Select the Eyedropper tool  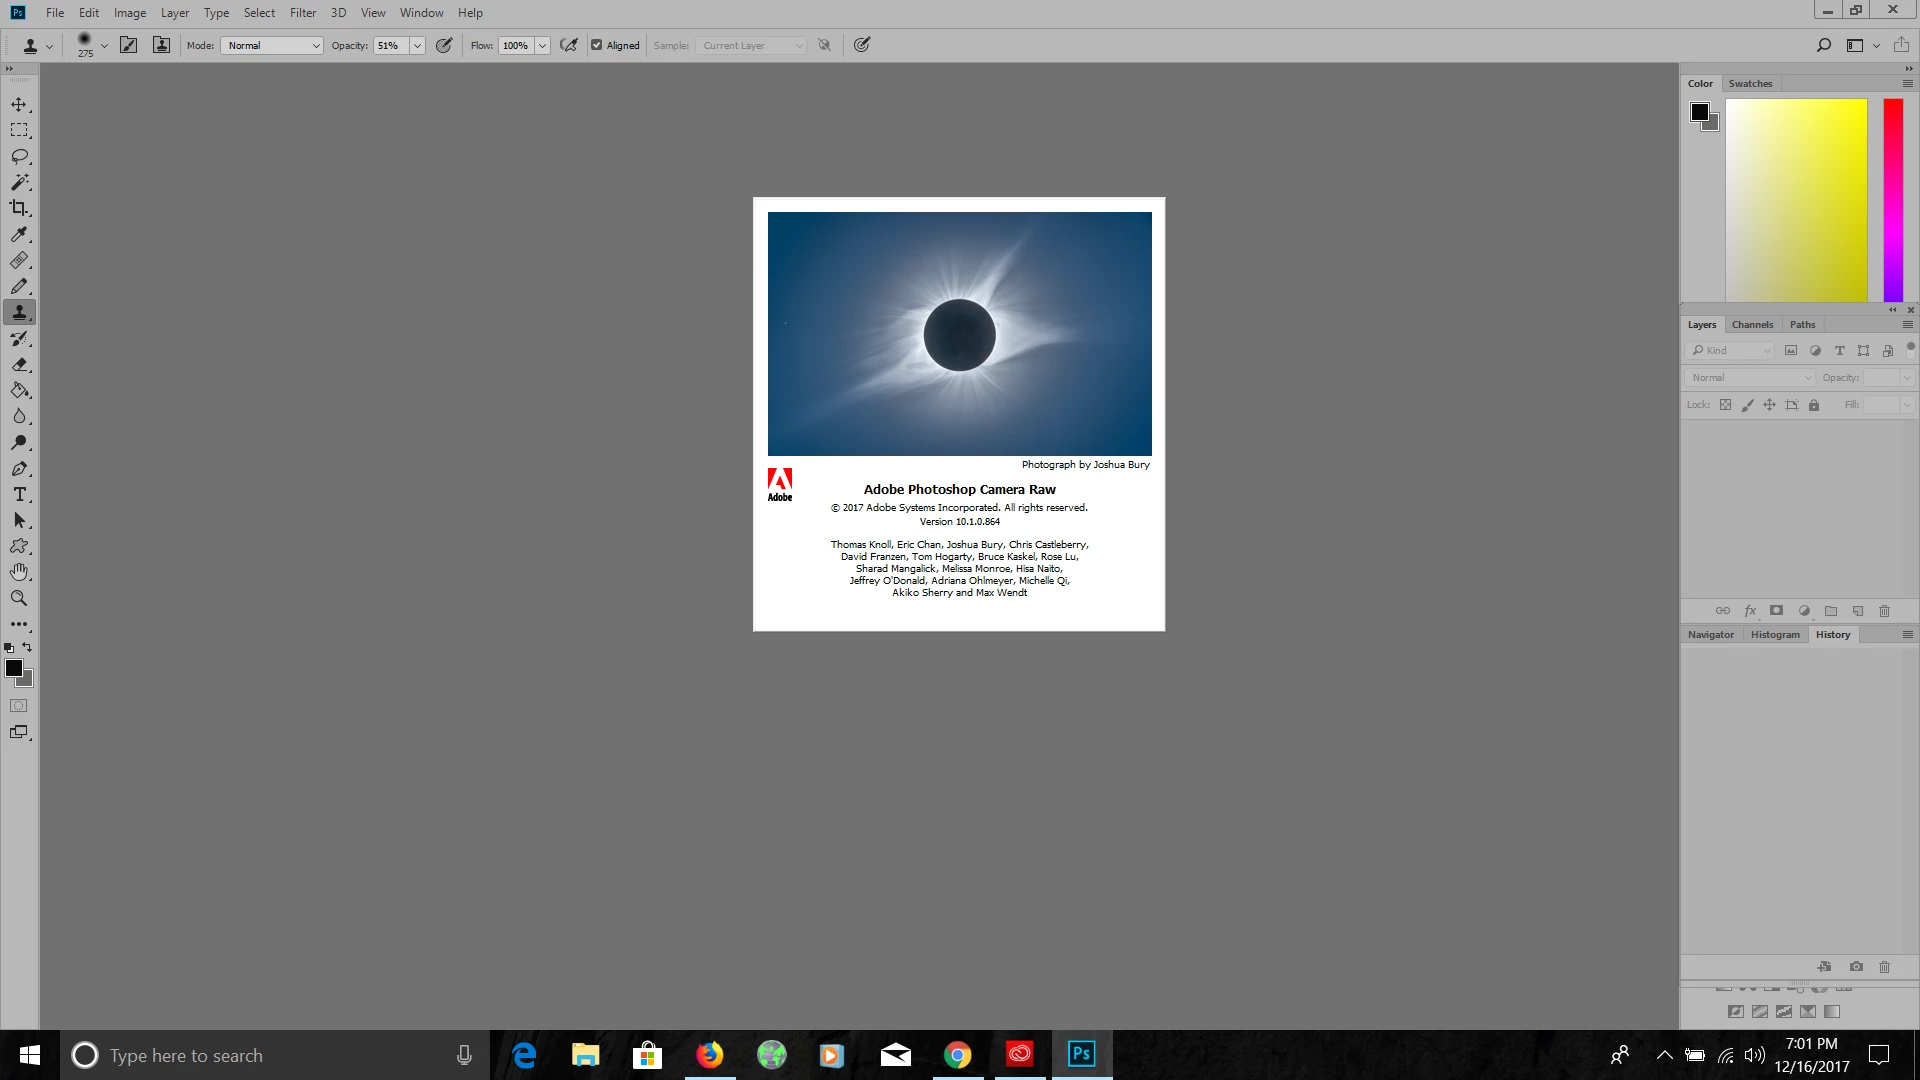(19, 234)
